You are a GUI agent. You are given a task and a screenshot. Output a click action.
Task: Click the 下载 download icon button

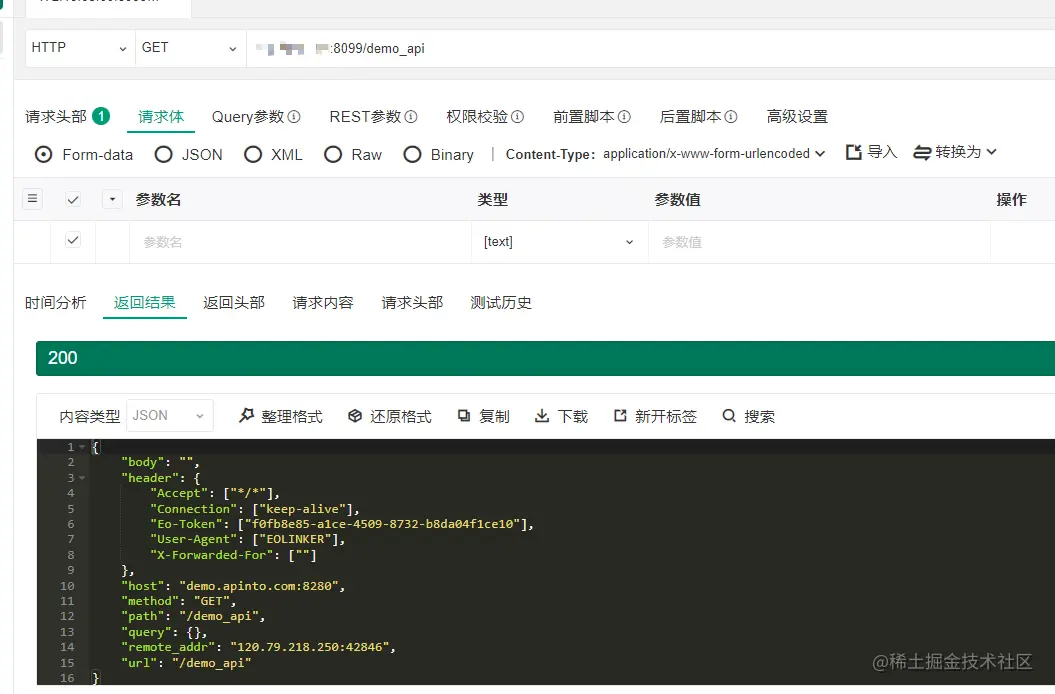[562, 416]
